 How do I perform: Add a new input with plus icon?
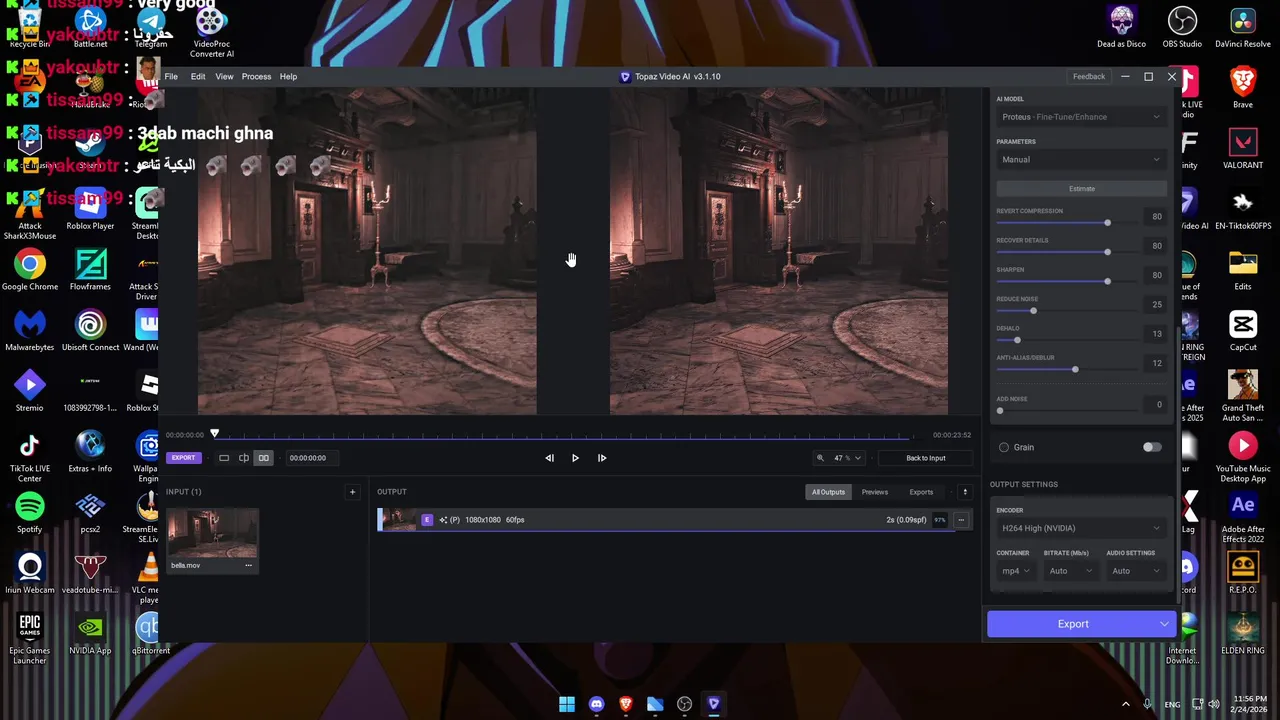click(x=352, y=492)
